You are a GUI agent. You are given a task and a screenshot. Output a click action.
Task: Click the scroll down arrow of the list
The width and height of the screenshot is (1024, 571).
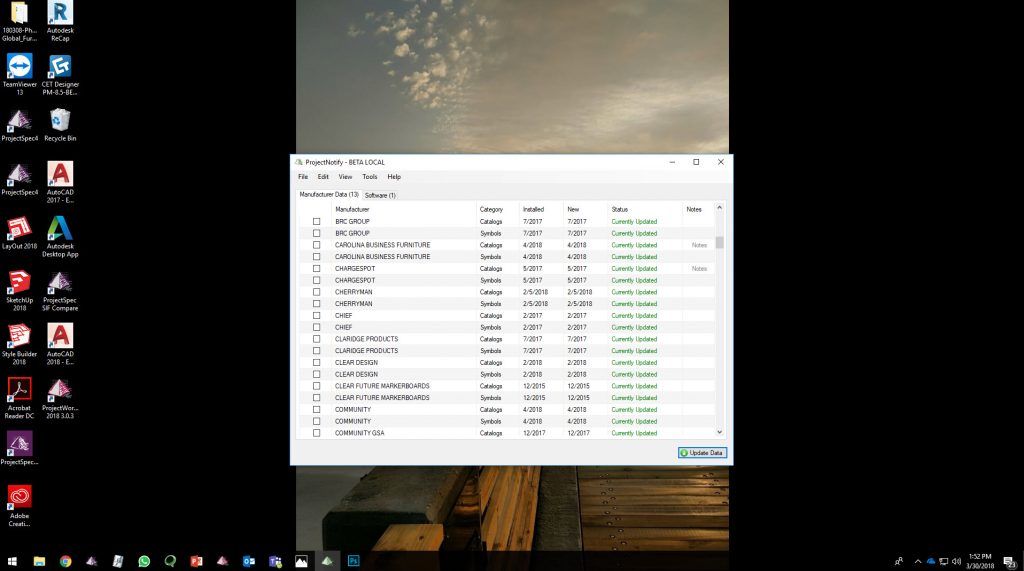[719, 433]
